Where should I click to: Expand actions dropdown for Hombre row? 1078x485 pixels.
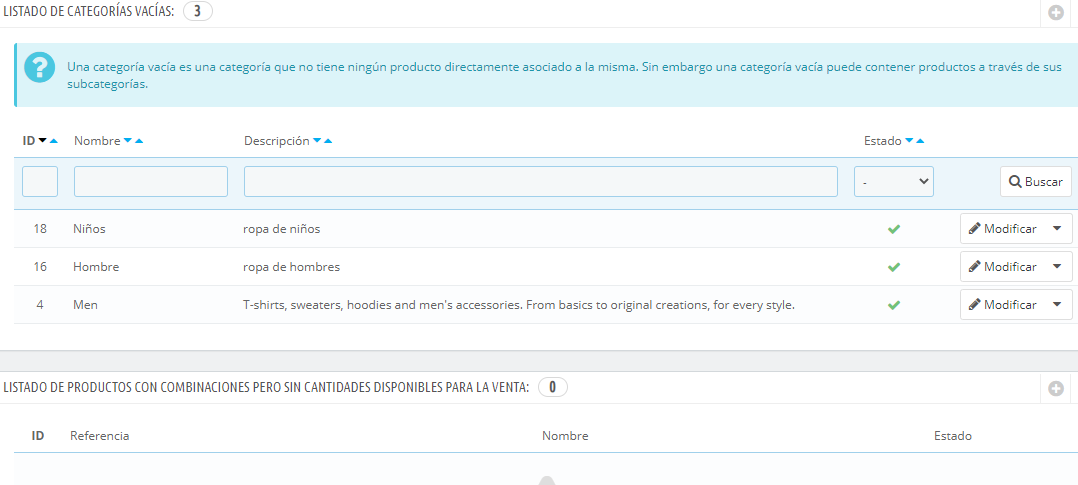point(1057,267)
